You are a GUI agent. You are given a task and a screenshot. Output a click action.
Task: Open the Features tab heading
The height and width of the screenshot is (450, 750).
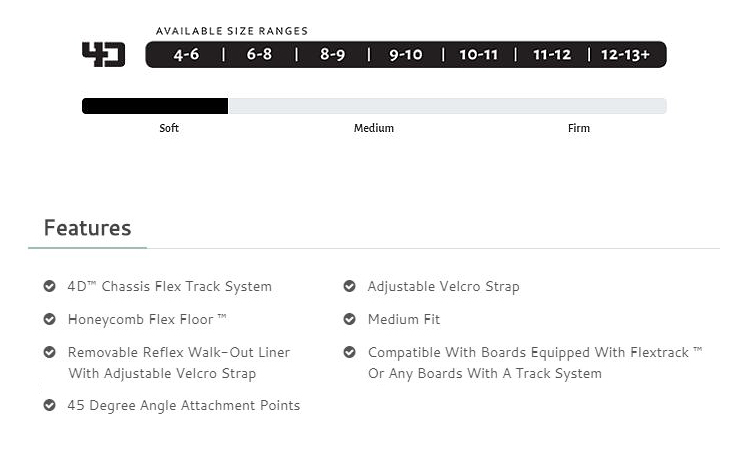click(x=87, y=228)
